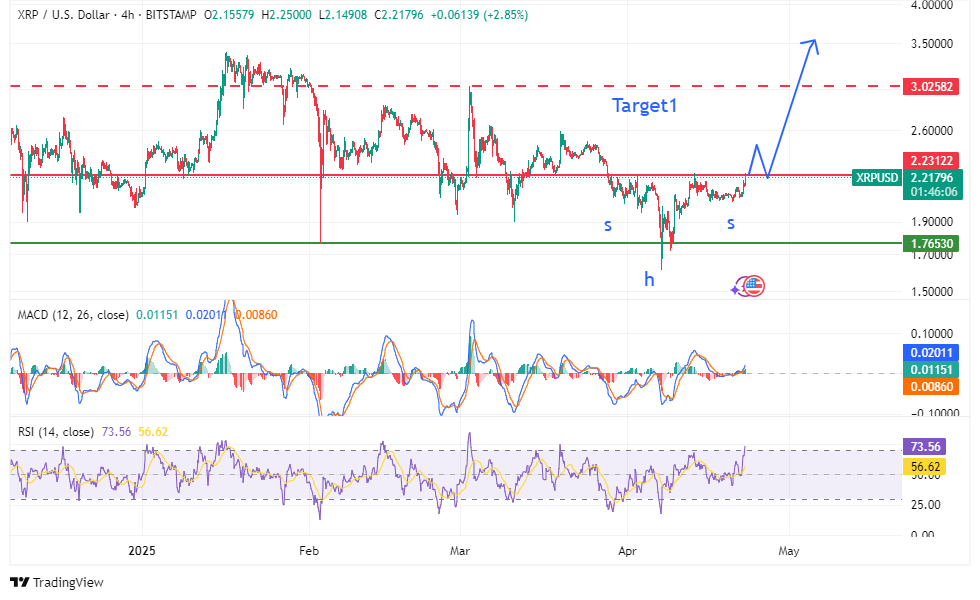Select the low value L2.14908
The height and width of the screenshot is (600, 980).
click(343, 14)
